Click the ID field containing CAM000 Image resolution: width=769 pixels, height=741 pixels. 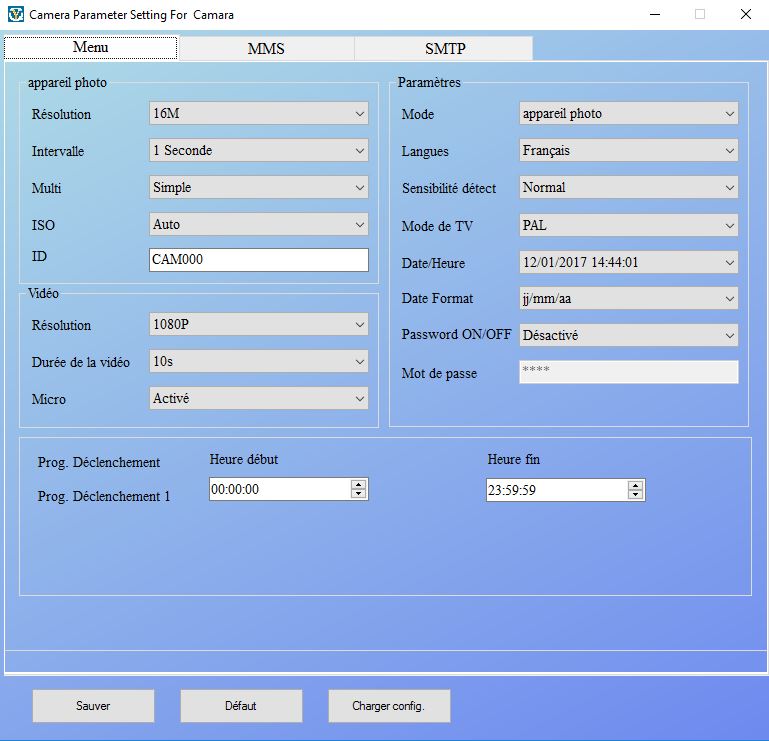pyautogui.click(x=258, y=259)
